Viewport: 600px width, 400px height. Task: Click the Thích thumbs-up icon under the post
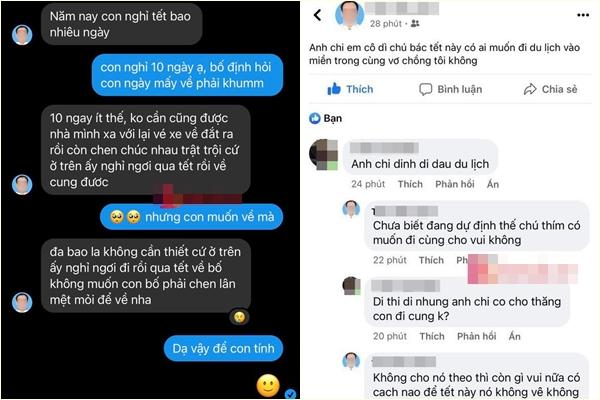point(334,89)
